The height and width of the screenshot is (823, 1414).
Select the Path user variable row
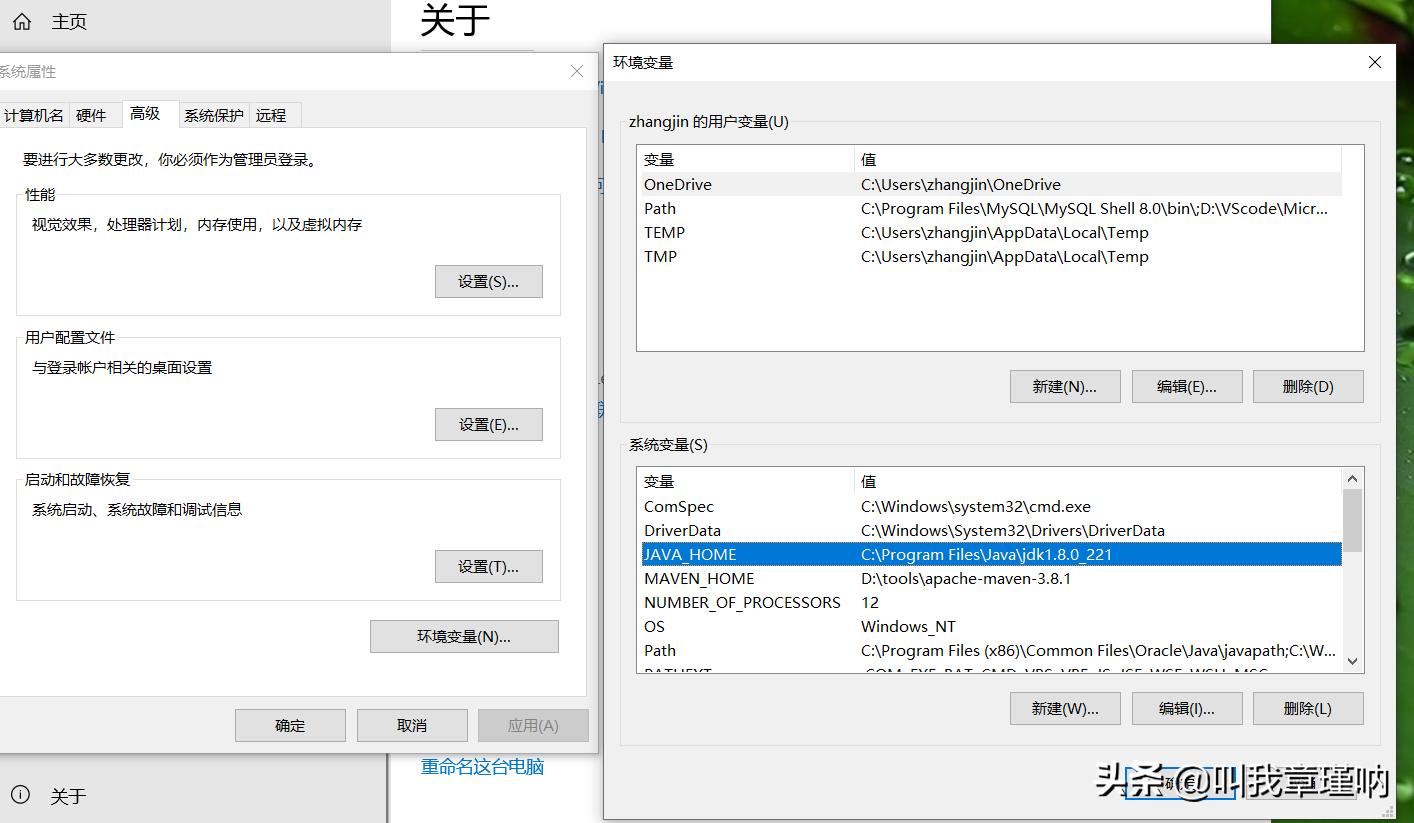click(900, 208)
